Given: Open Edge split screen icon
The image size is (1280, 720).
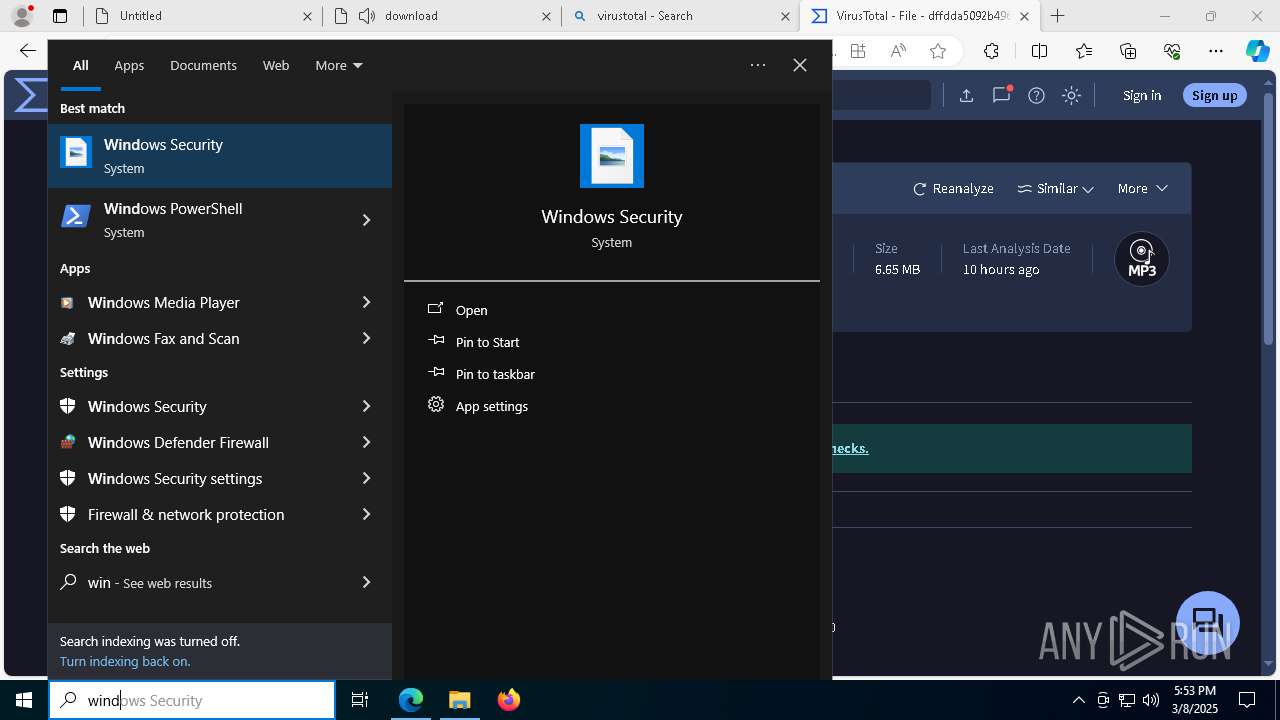Looking at the screenshot, I should pos(1039,51).
